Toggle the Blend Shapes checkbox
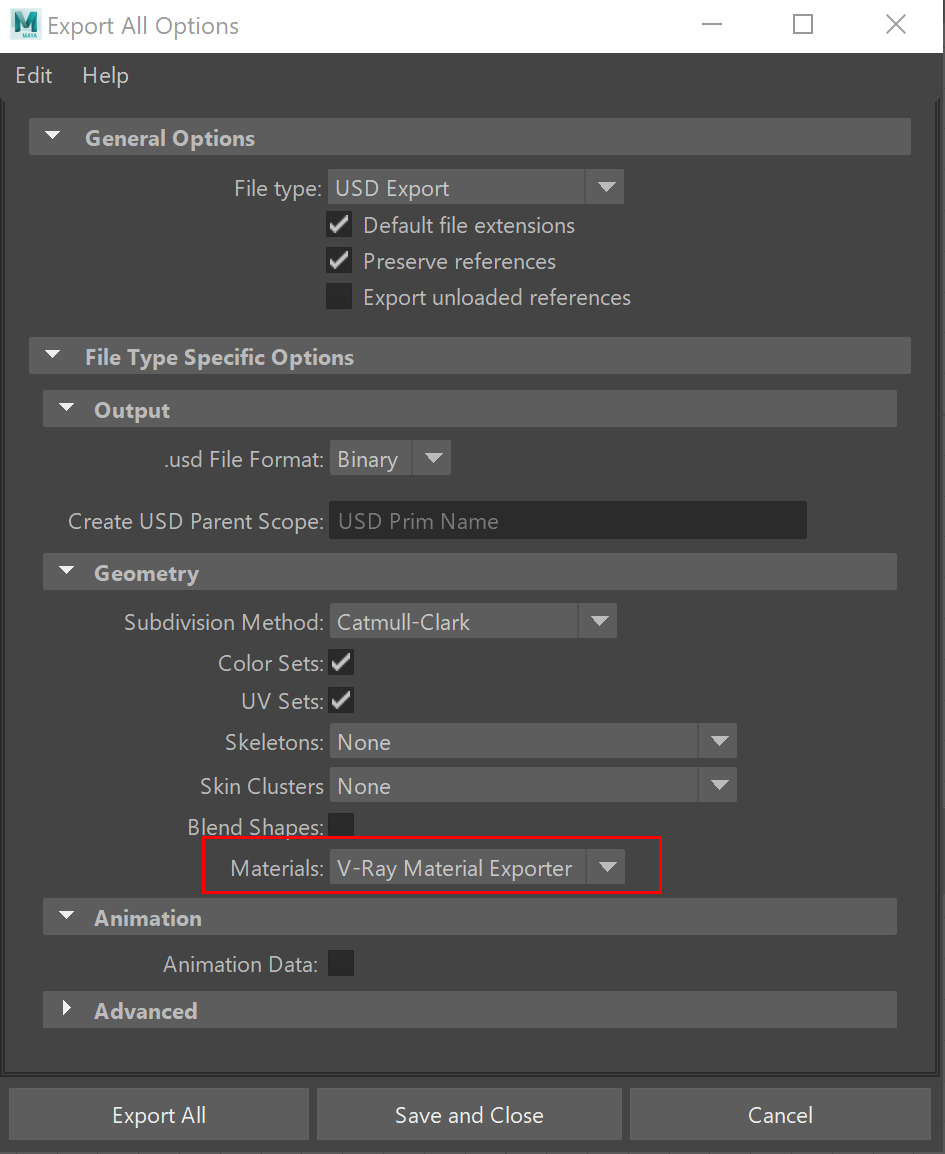Screen dimensions: 945x1154 [341, 826]
